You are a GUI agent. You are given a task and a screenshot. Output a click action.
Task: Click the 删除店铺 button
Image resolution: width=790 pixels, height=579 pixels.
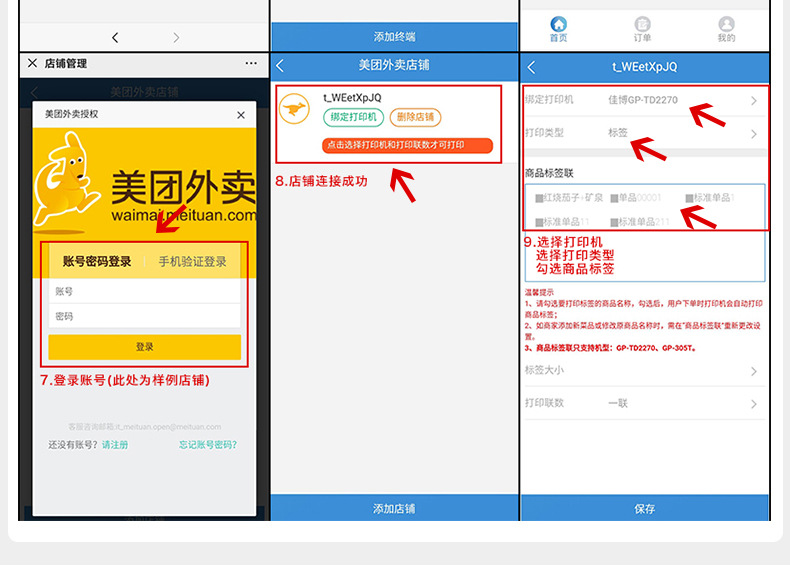point(415,117)
